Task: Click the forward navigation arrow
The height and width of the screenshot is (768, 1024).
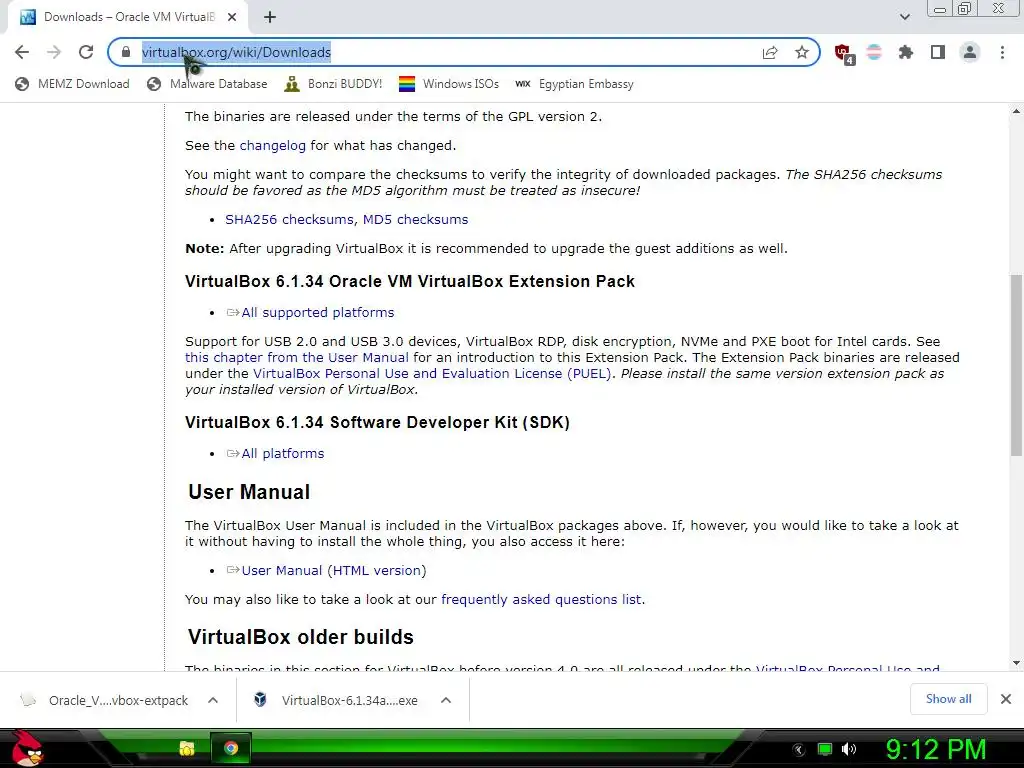Action: click(54, 52)
